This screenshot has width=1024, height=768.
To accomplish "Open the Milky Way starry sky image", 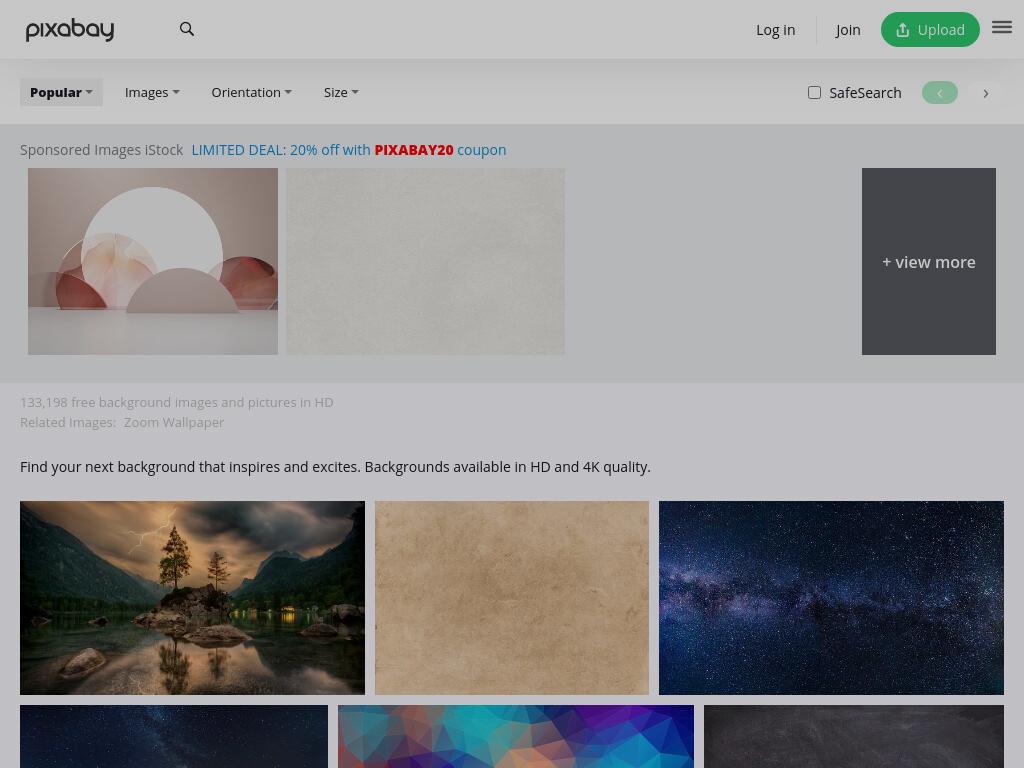I will (831, 598).
